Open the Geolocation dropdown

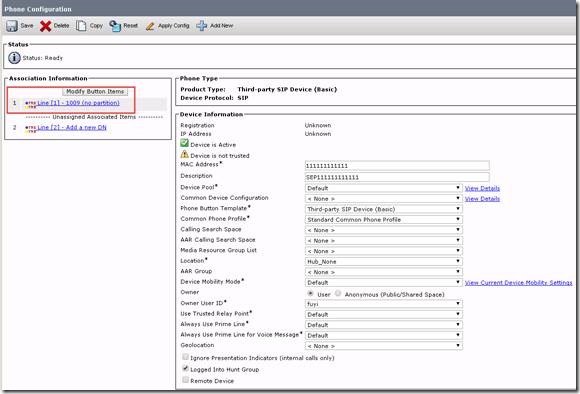tap(384, 346)
